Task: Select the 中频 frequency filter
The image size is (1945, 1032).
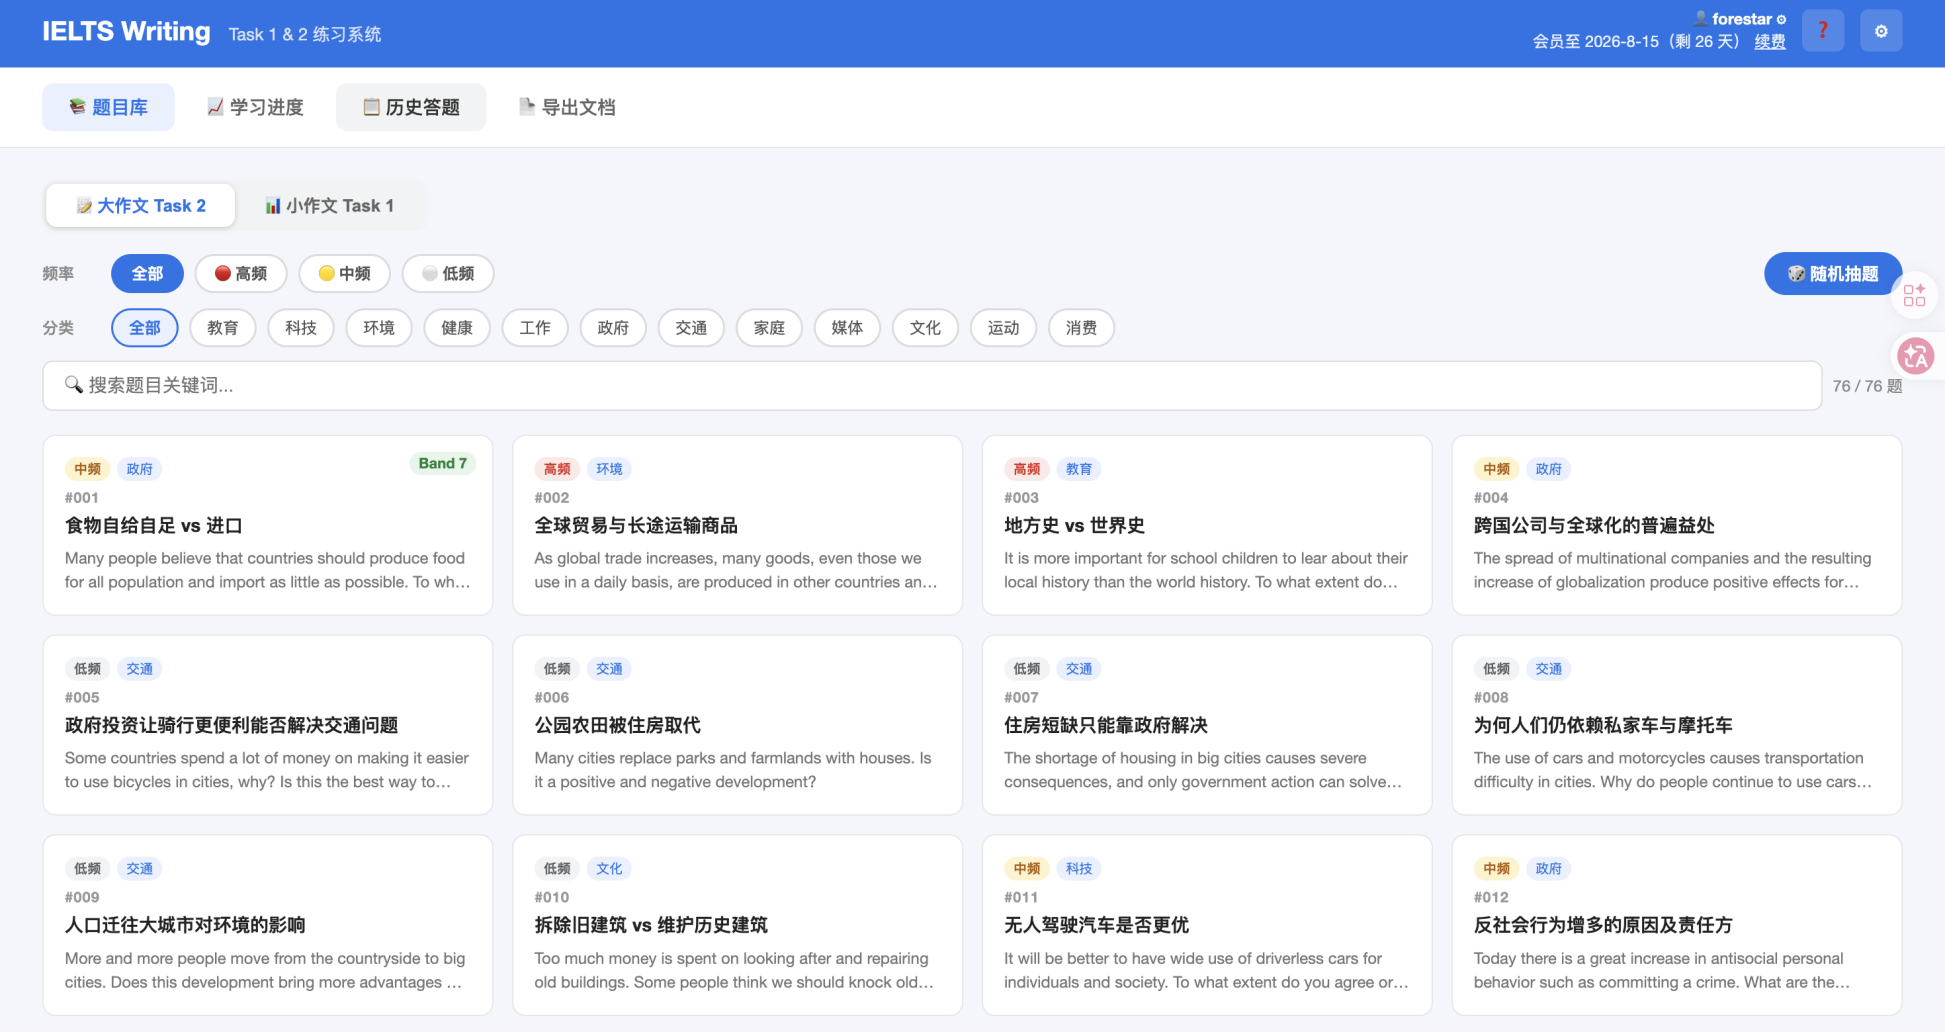Action: [x=345, y=274]
